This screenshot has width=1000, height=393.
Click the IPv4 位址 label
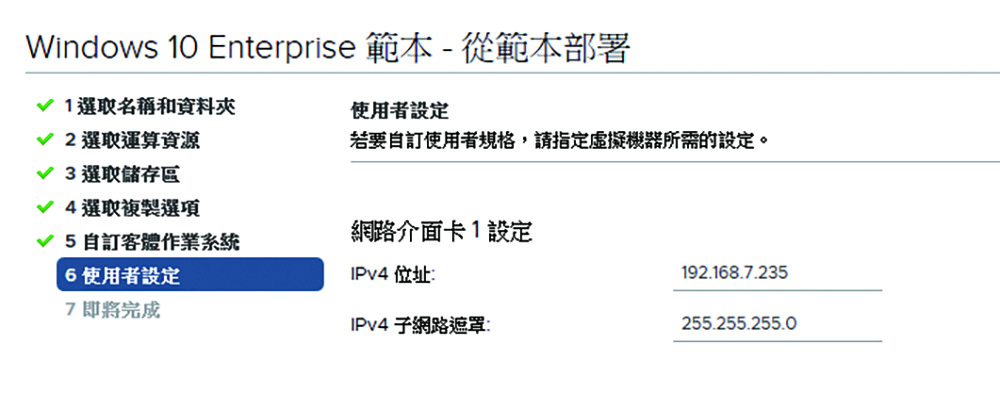tap(393, 275)
